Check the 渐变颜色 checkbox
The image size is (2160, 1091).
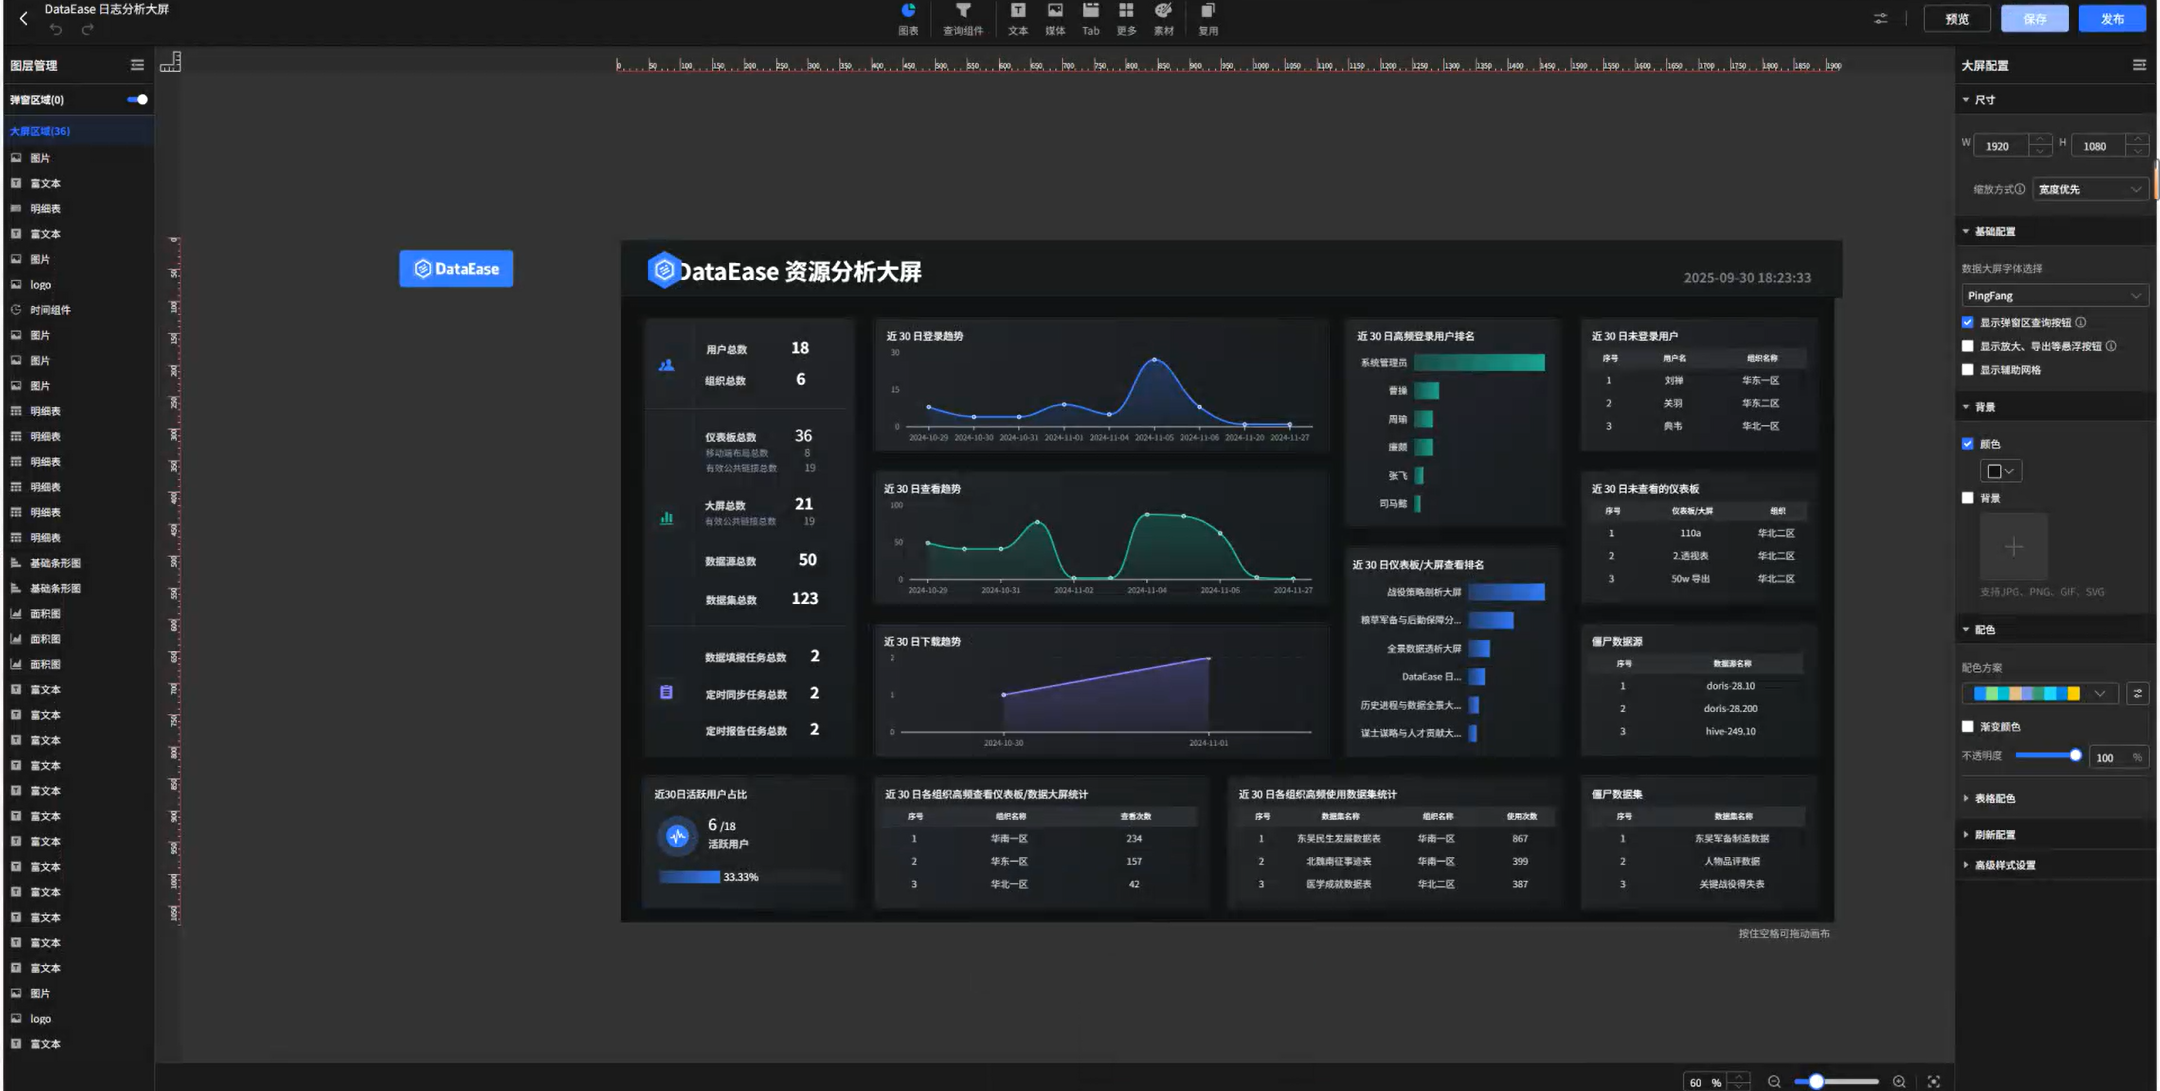[1968, 727]
